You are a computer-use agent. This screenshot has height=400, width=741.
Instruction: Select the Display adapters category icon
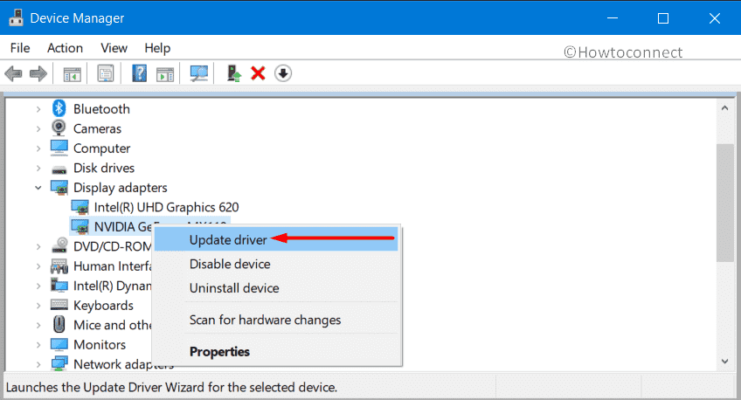[59, 187]
